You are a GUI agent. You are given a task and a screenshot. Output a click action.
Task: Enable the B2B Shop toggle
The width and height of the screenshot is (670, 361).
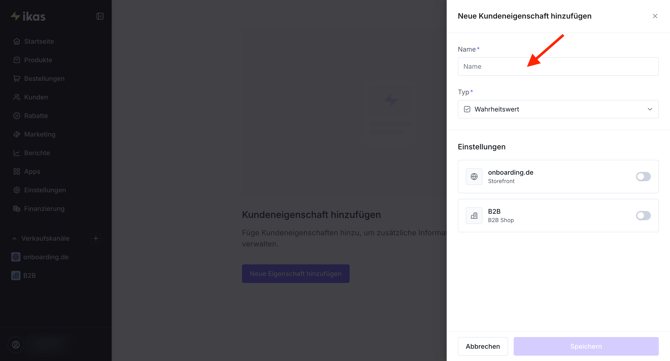(x=643, y=216)
